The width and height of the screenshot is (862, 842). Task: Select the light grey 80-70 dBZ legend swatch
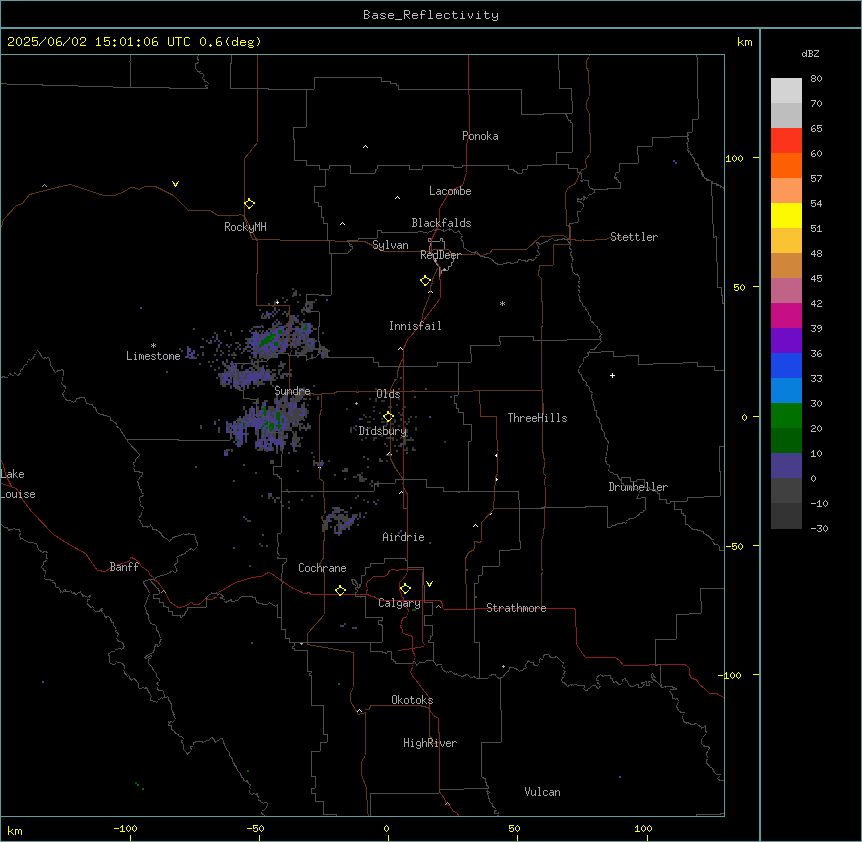click(x=786, y=91)
